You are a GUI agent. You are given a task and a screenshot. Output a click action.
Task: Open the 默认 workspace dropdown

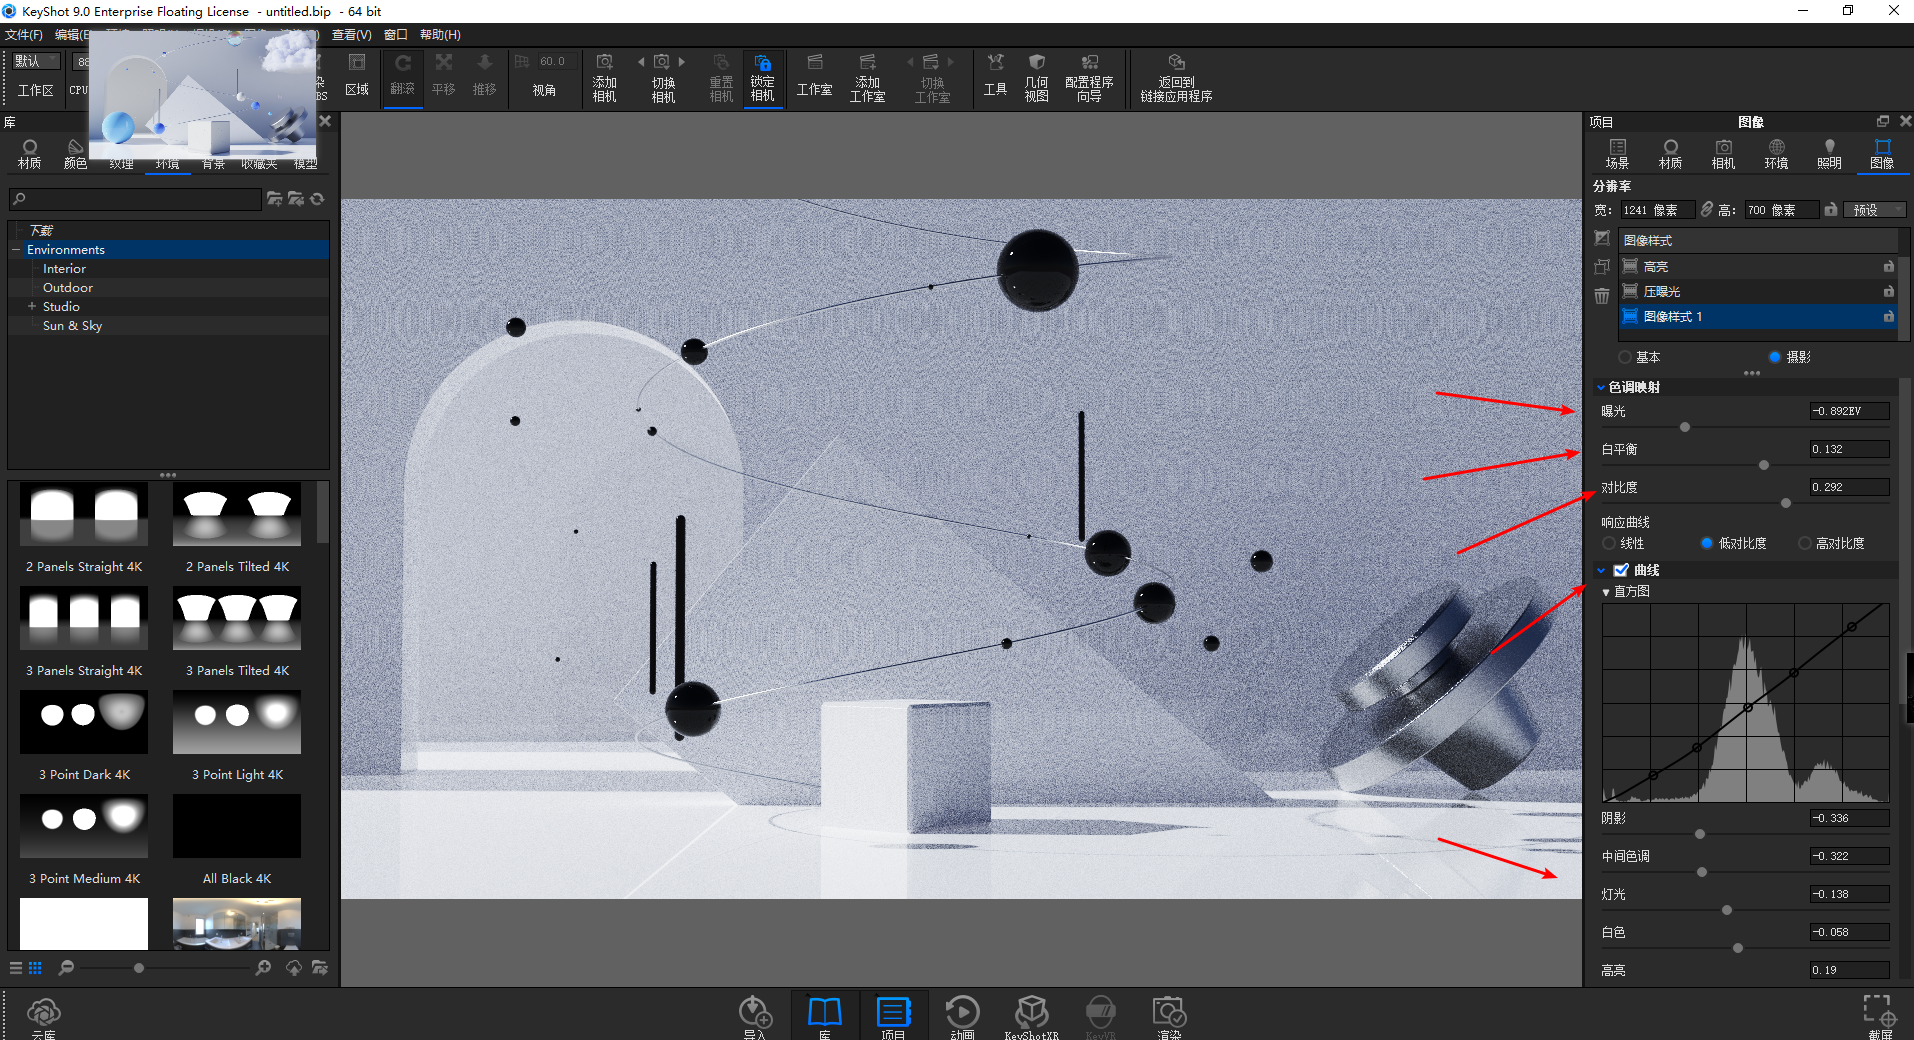(x=37, y=61)
